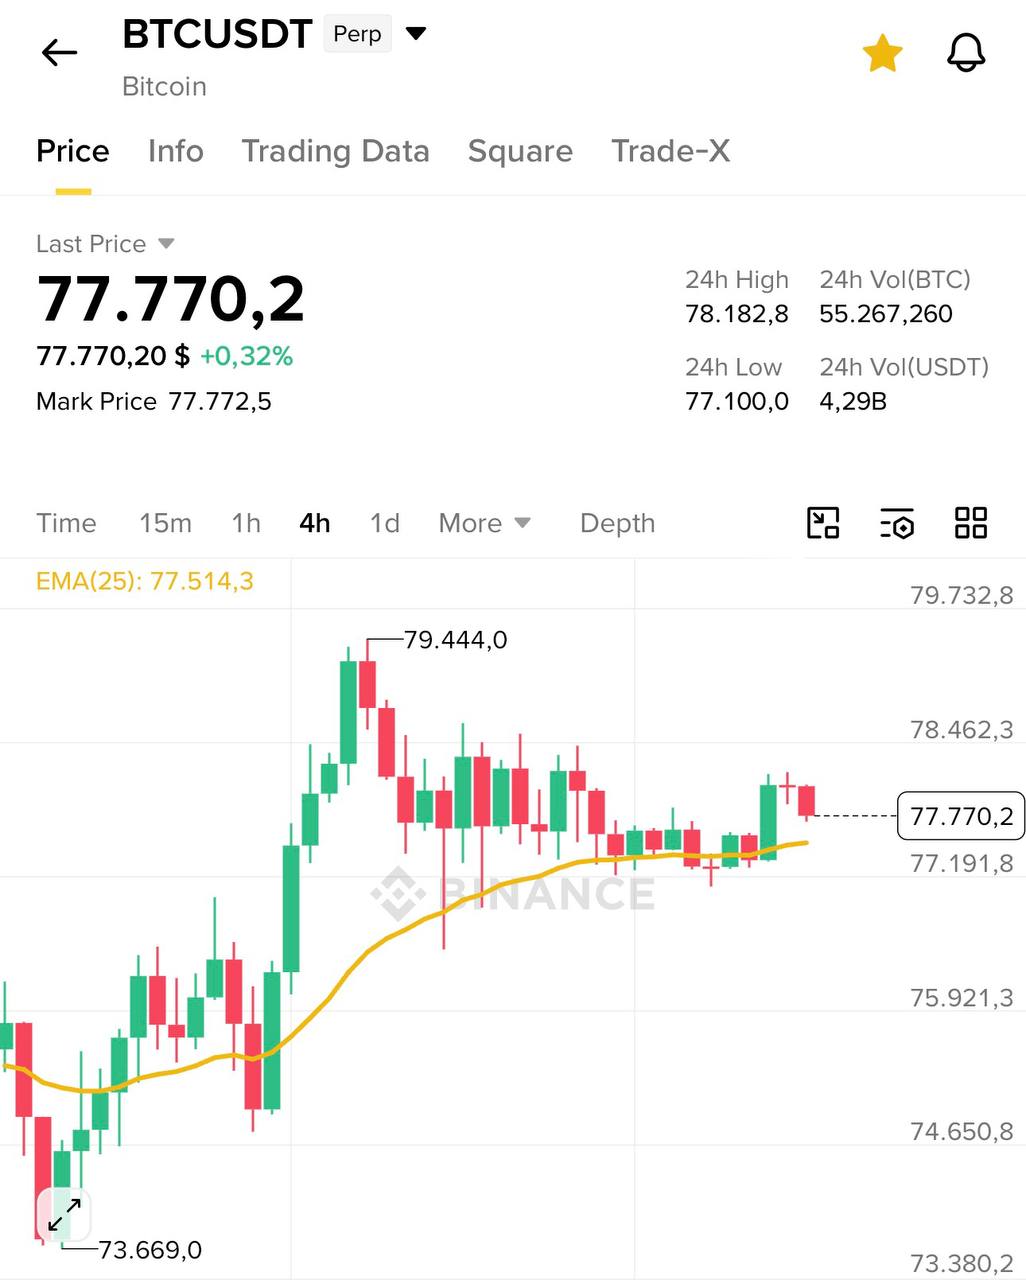Open the chart drawing tools icon
This screenshot has width=1026, height=1280.
pos(823,523)
